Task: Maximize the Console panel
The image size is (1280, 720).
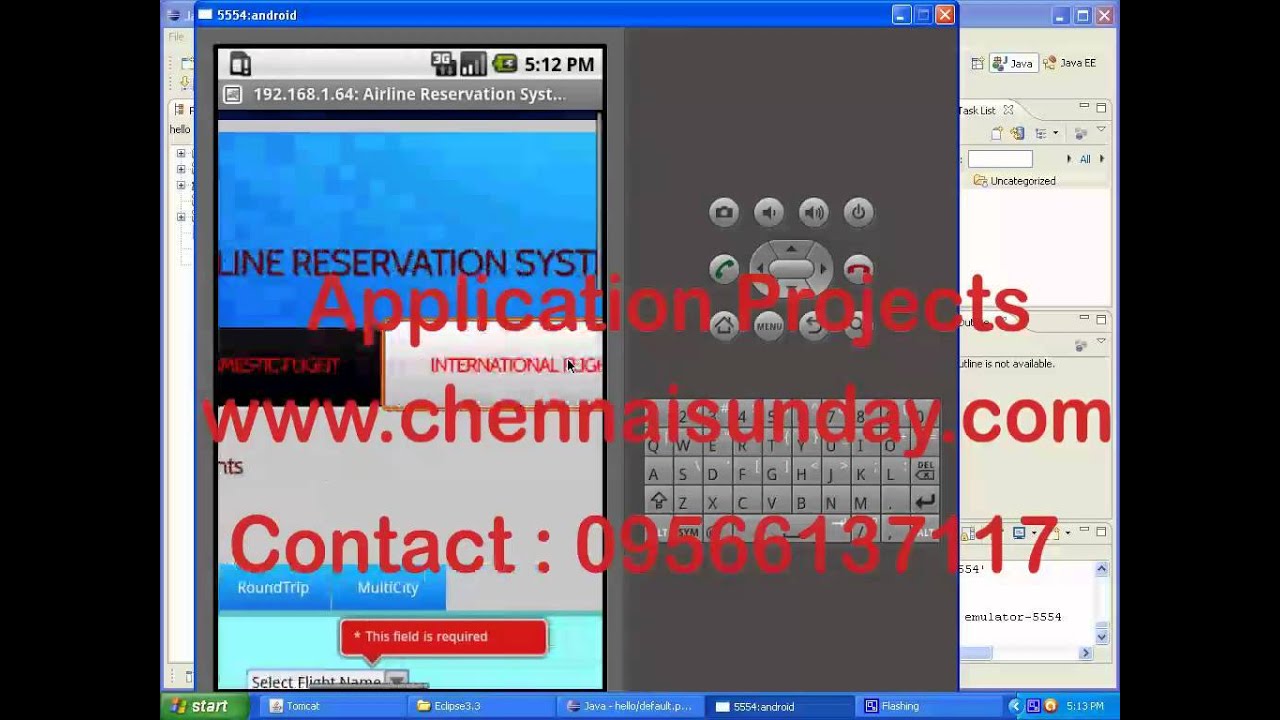Action: (x=1101, y=532)
